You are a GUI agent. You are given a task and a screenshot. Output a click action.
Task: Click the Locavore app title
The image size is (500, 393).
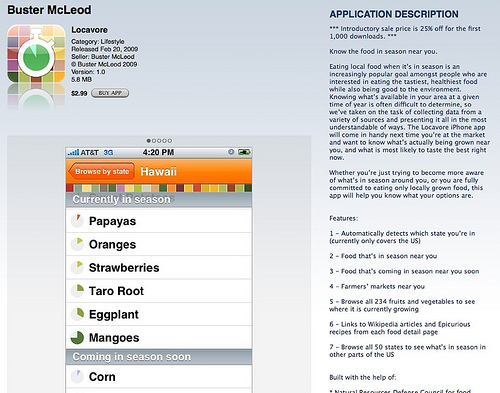click(x=89, y=30)
